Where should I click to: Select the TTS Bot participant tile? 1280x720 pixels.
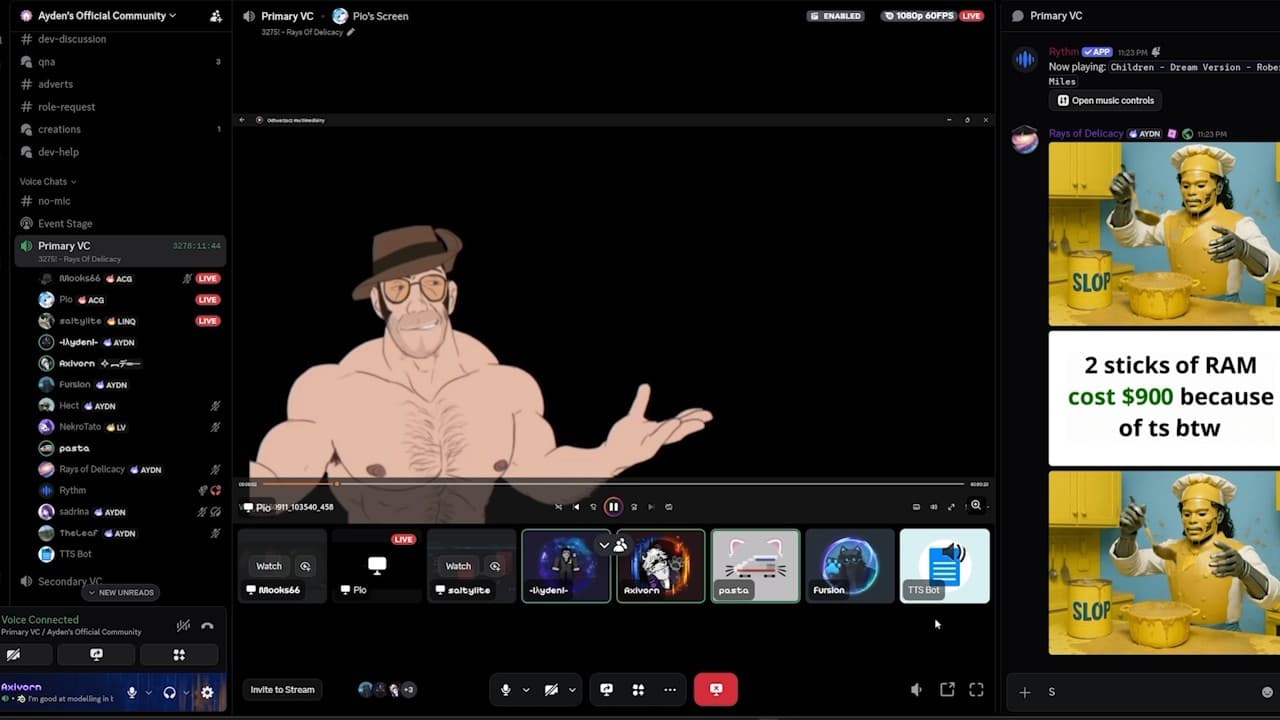click(x=945, y=566)
